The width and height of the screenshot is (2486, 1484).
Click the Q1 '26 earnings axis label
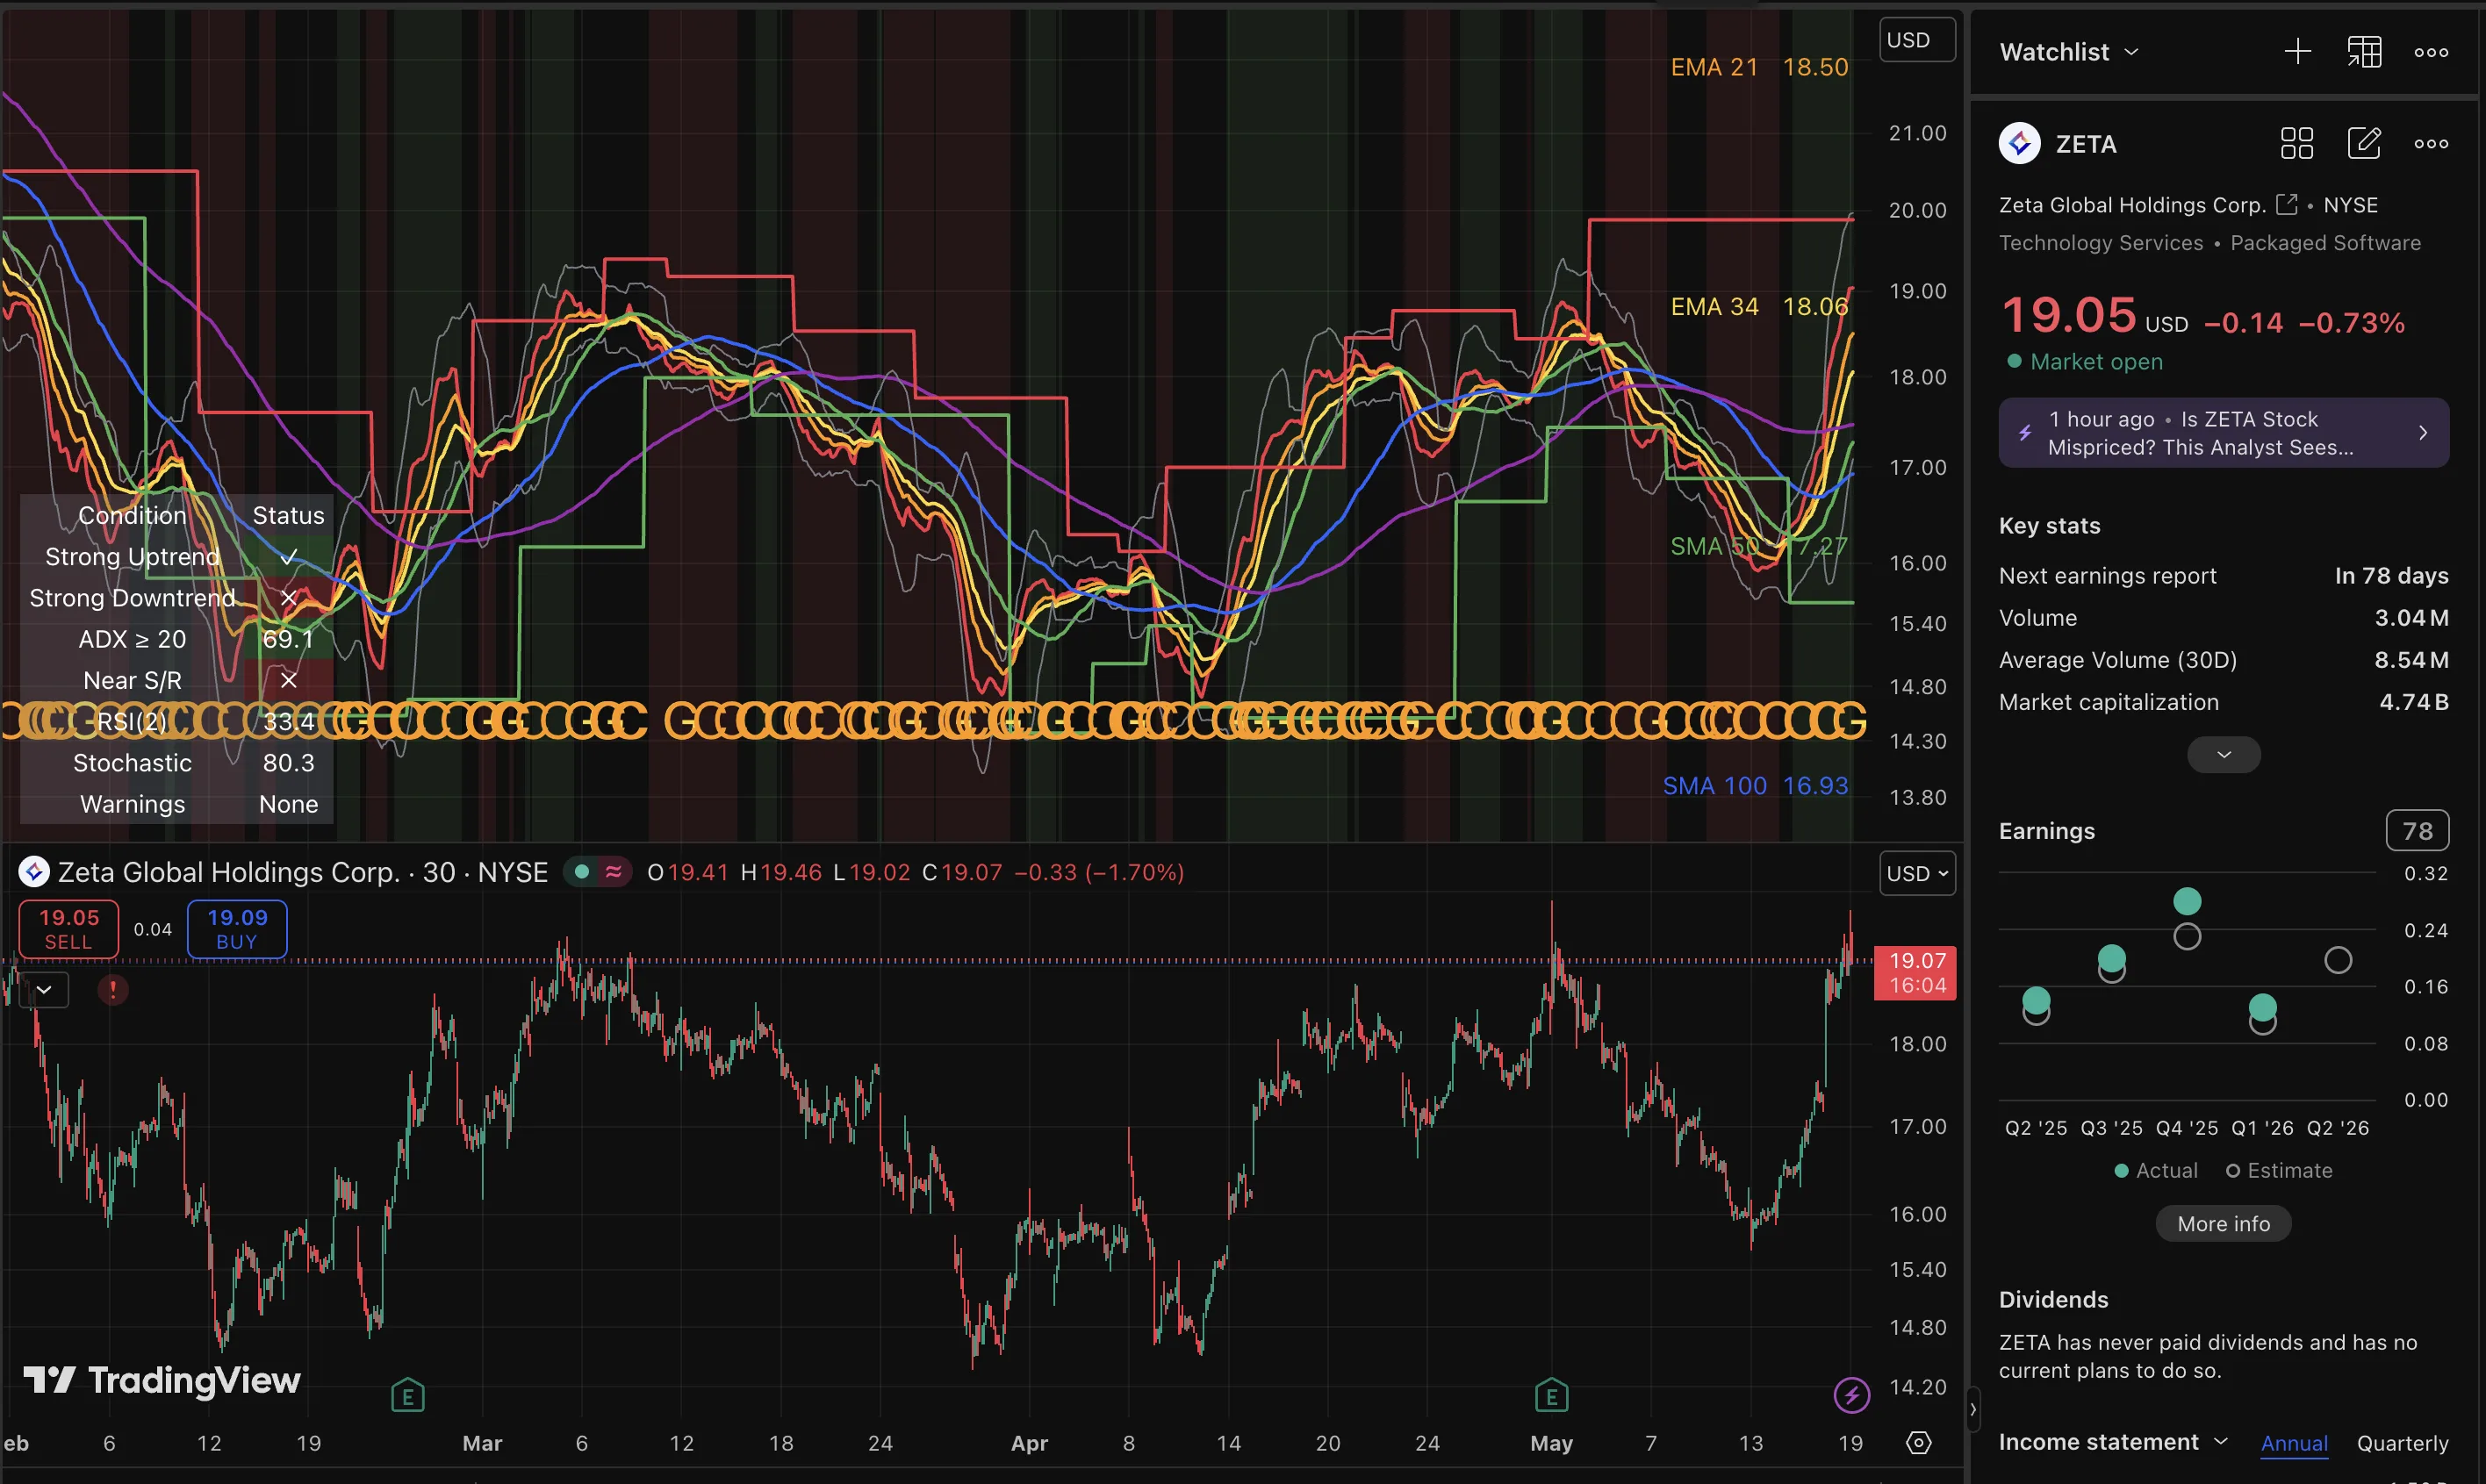click(2262, 1128)
